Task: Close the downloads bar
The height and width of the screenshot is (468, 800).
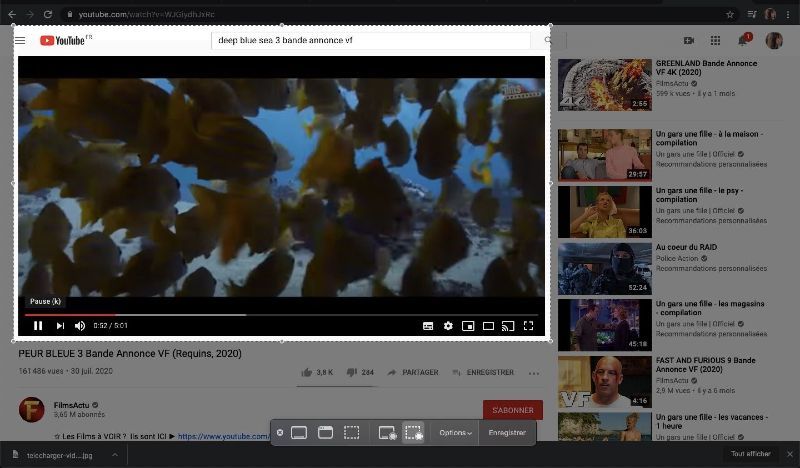Action: (x=790, y=454)
